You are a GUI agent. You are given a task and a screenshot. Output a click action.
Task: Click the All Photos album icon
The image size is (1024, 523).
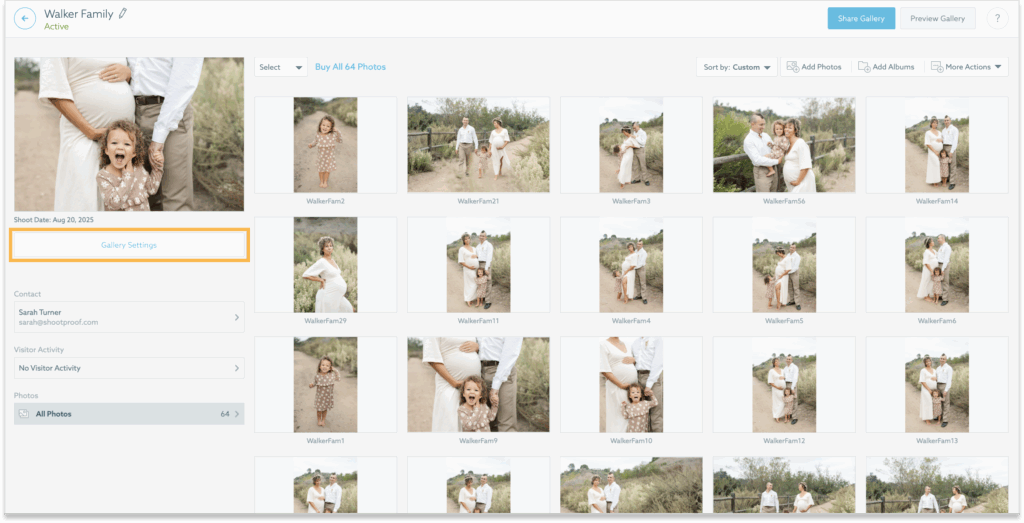(24, 414)
